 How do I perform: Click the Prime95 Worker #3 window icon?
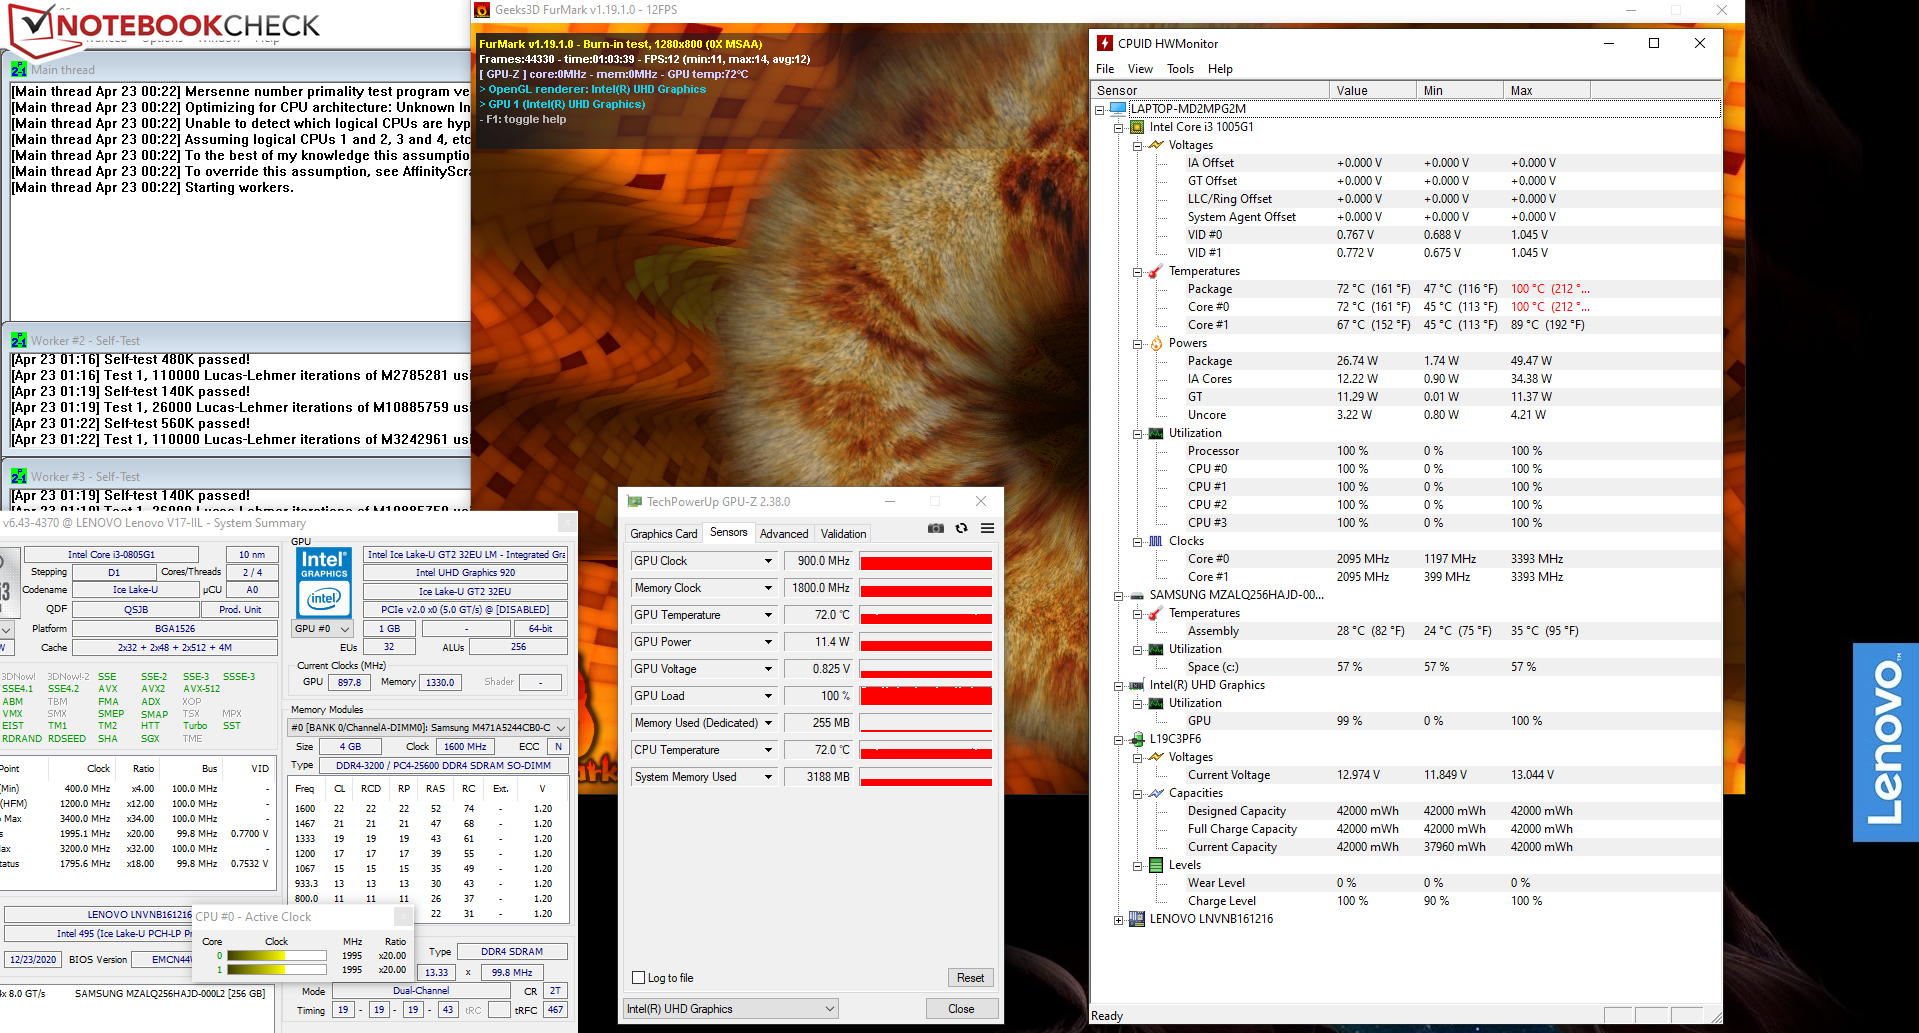point(19,476)
